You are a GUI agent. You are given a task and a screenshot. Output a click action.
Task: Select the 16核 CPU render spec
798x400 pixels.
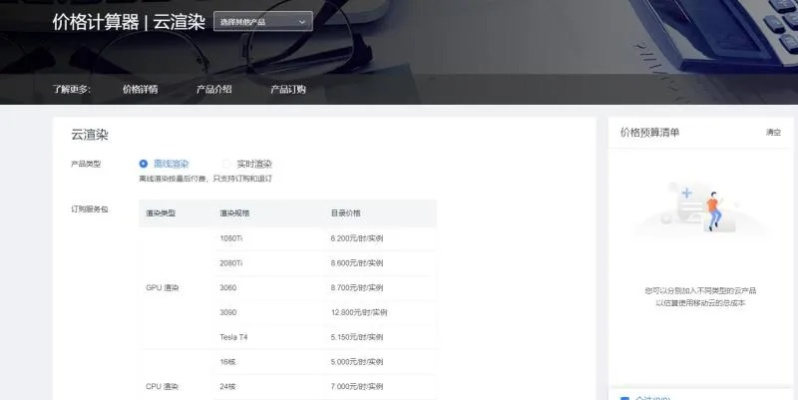228,361
